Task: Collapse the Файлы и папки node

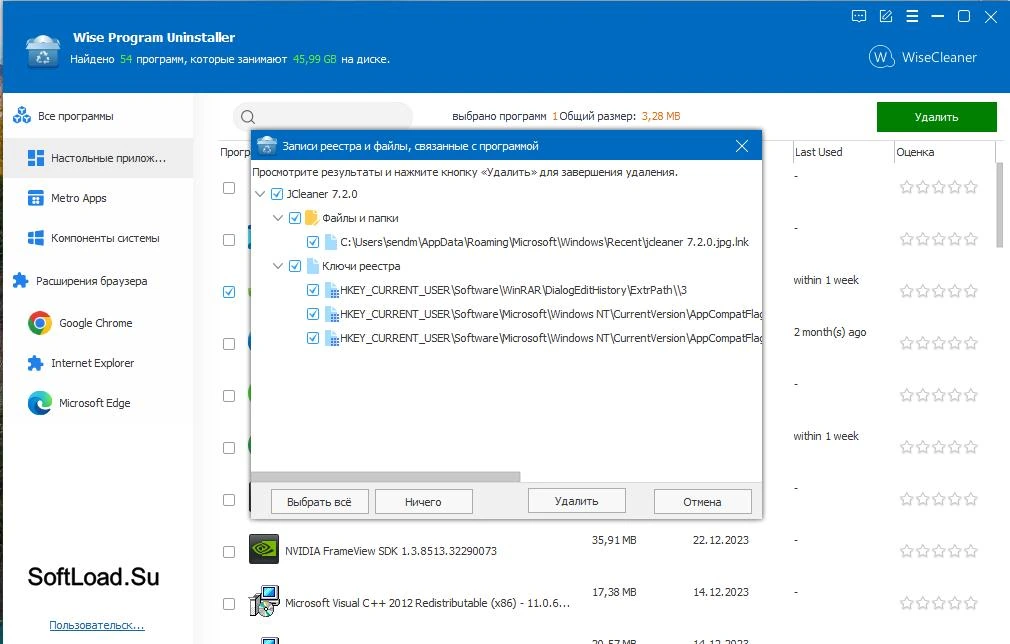Action: pos(278,218)
